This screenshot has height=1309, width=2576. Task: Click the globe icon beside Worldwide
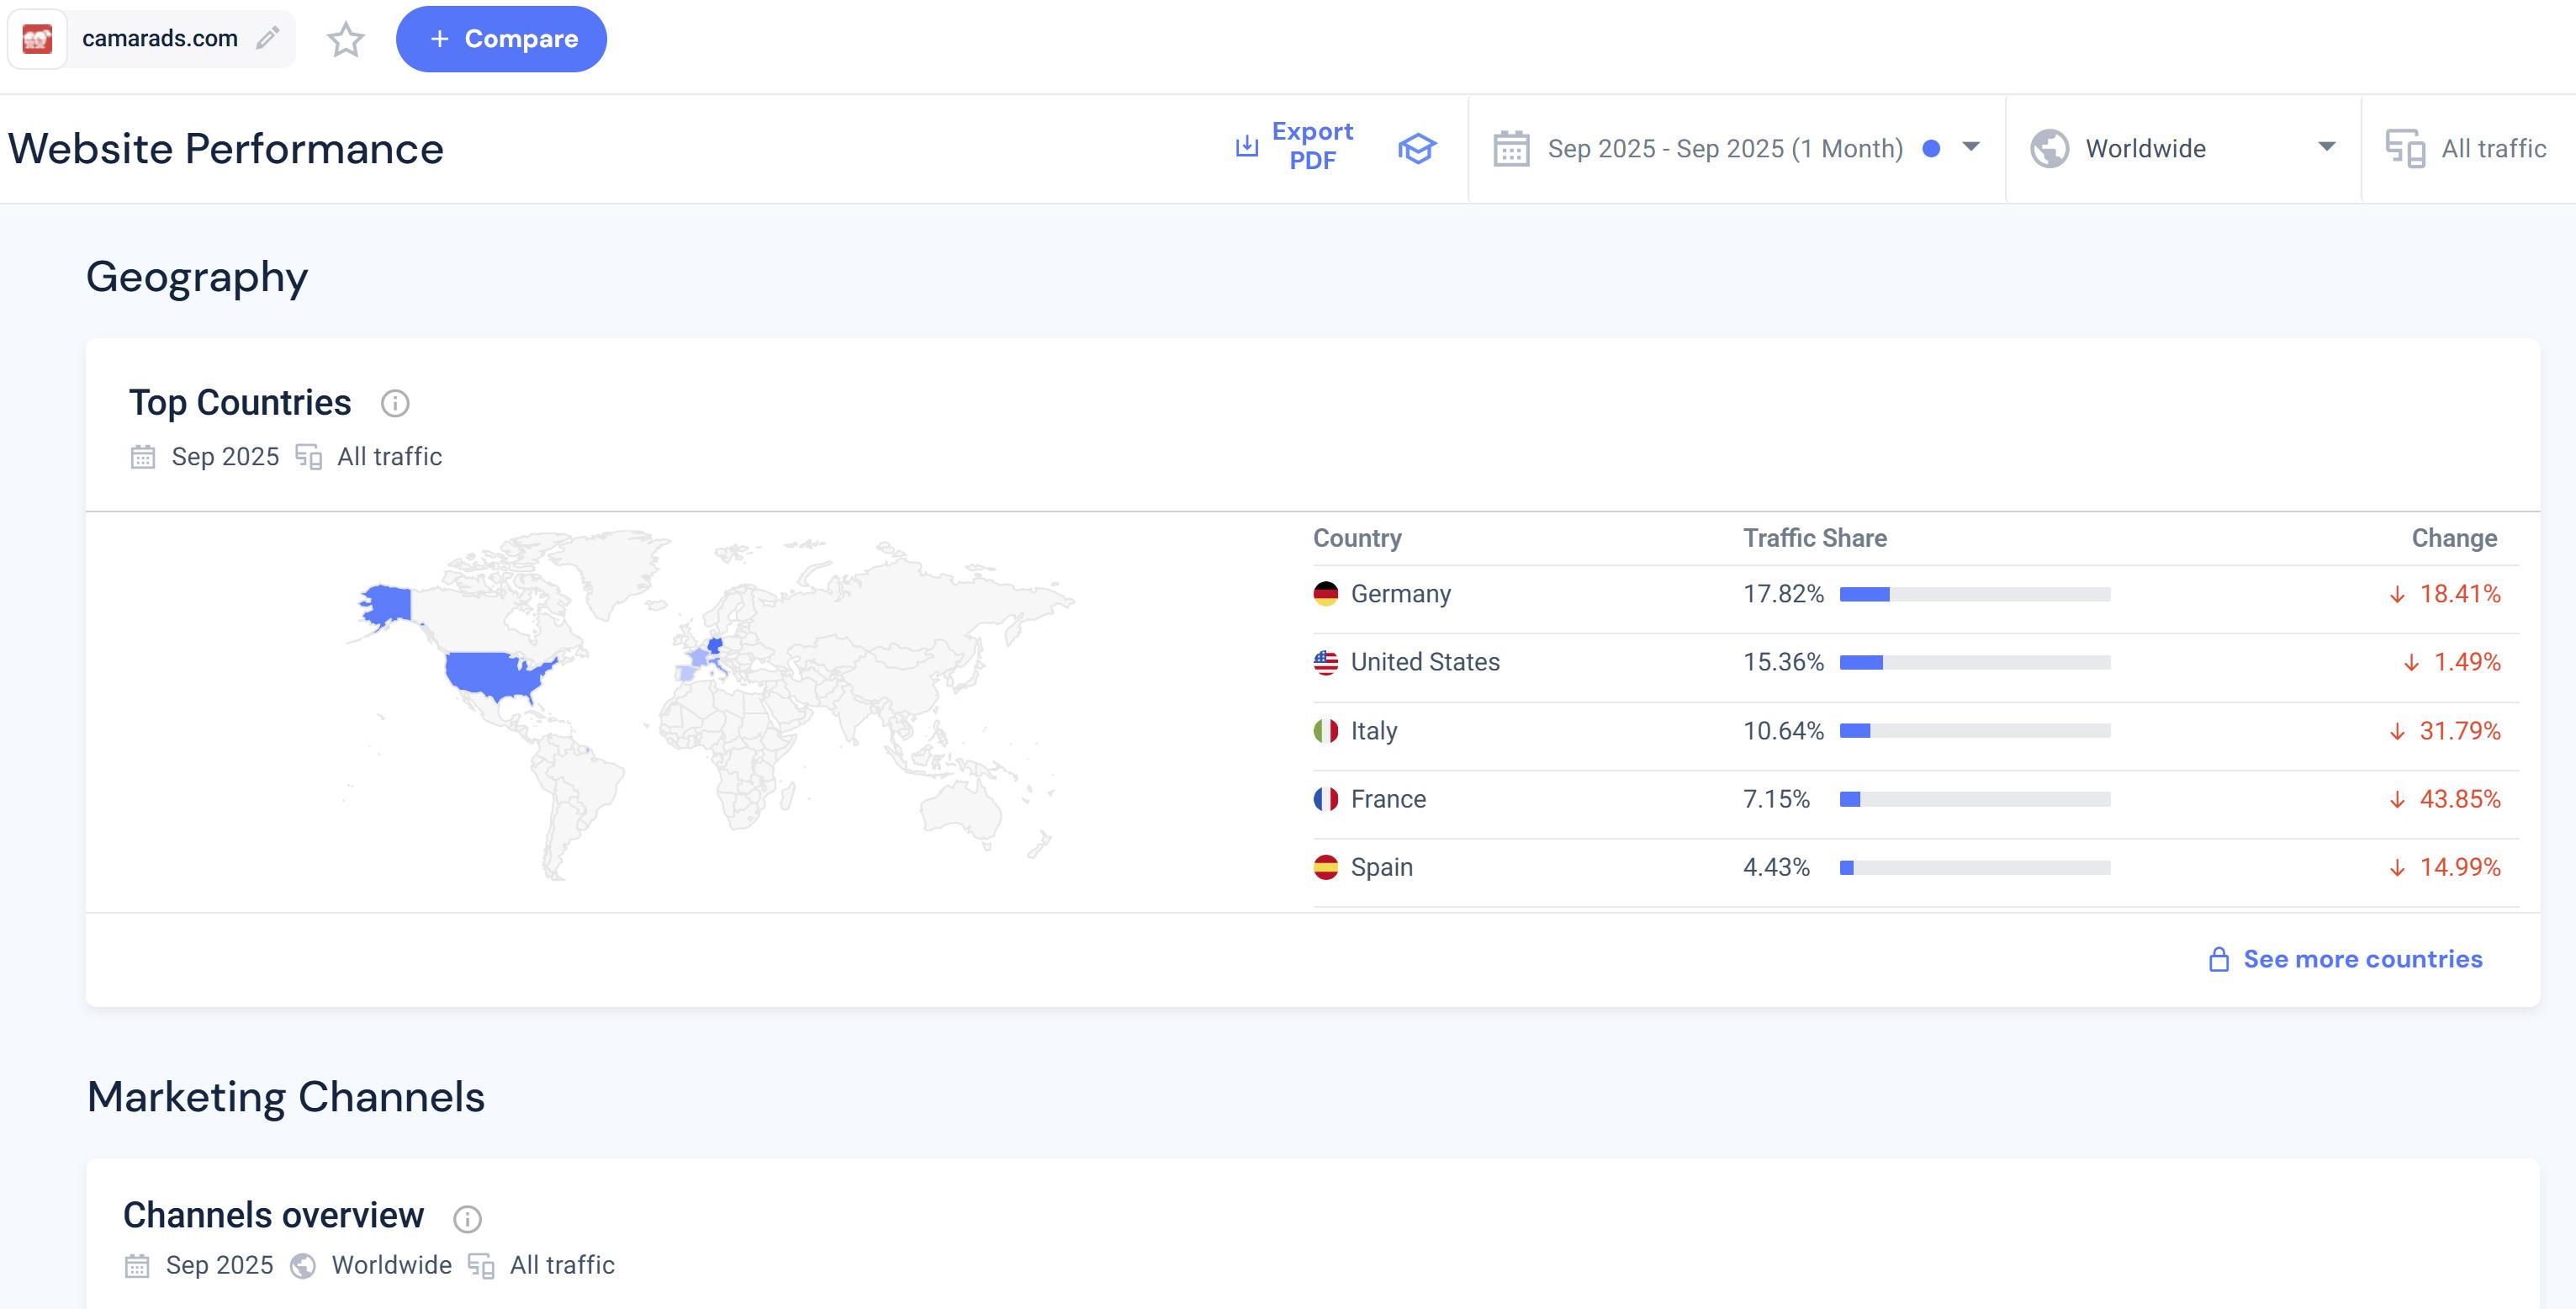tap(2049, 149)
